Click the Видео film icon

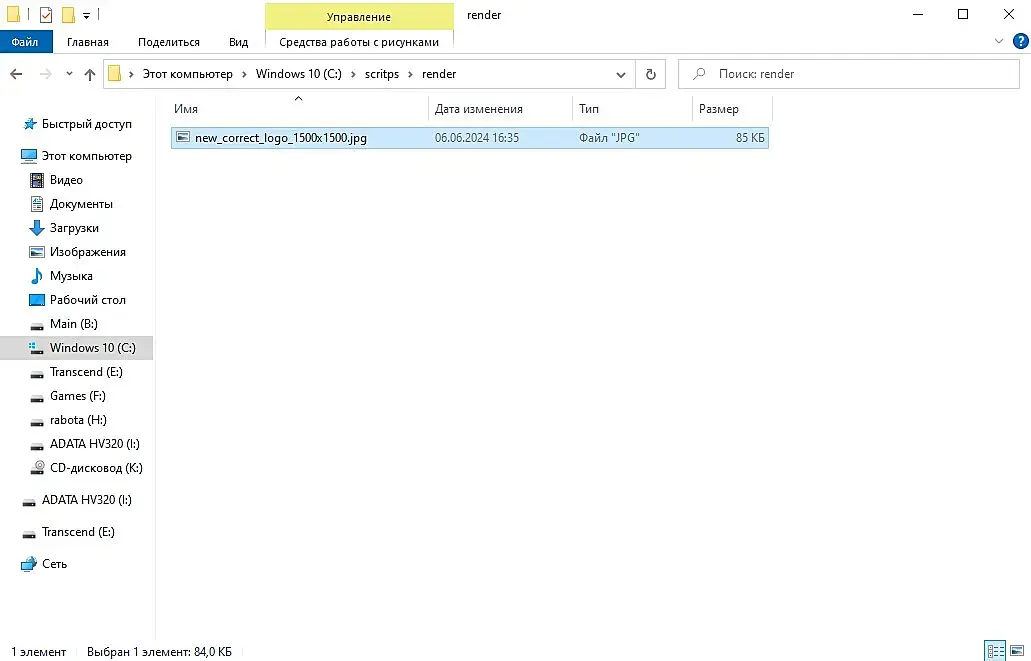(x=37, y=180)
